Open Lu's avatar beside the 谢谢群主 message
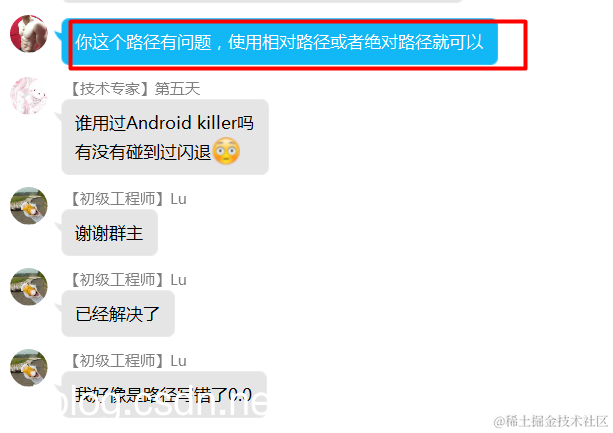The height and width of the screenshot is (433, 613). pos(29,206)
